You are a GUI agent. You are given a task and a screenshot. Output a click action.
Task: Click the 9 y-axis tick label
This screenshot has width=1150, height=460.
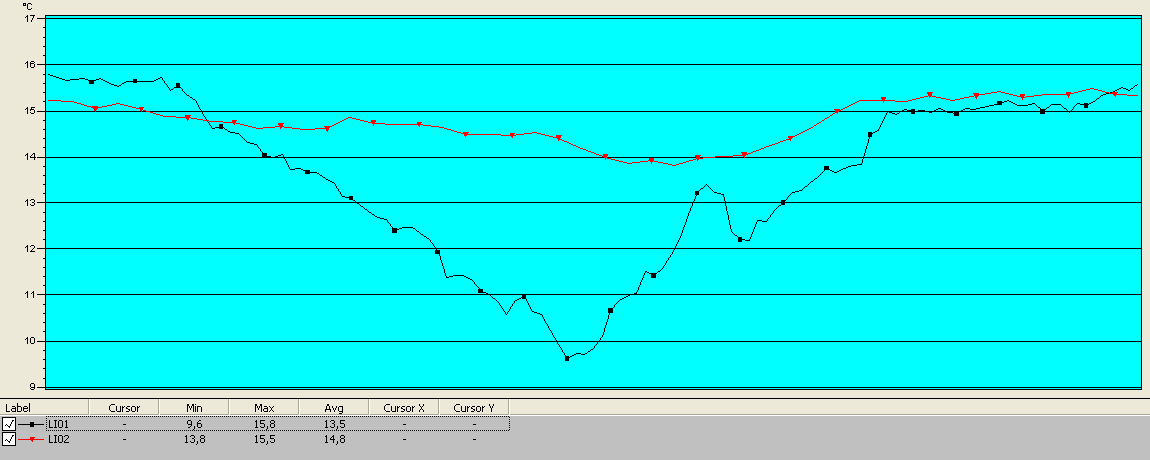click(x=33, y=387)
